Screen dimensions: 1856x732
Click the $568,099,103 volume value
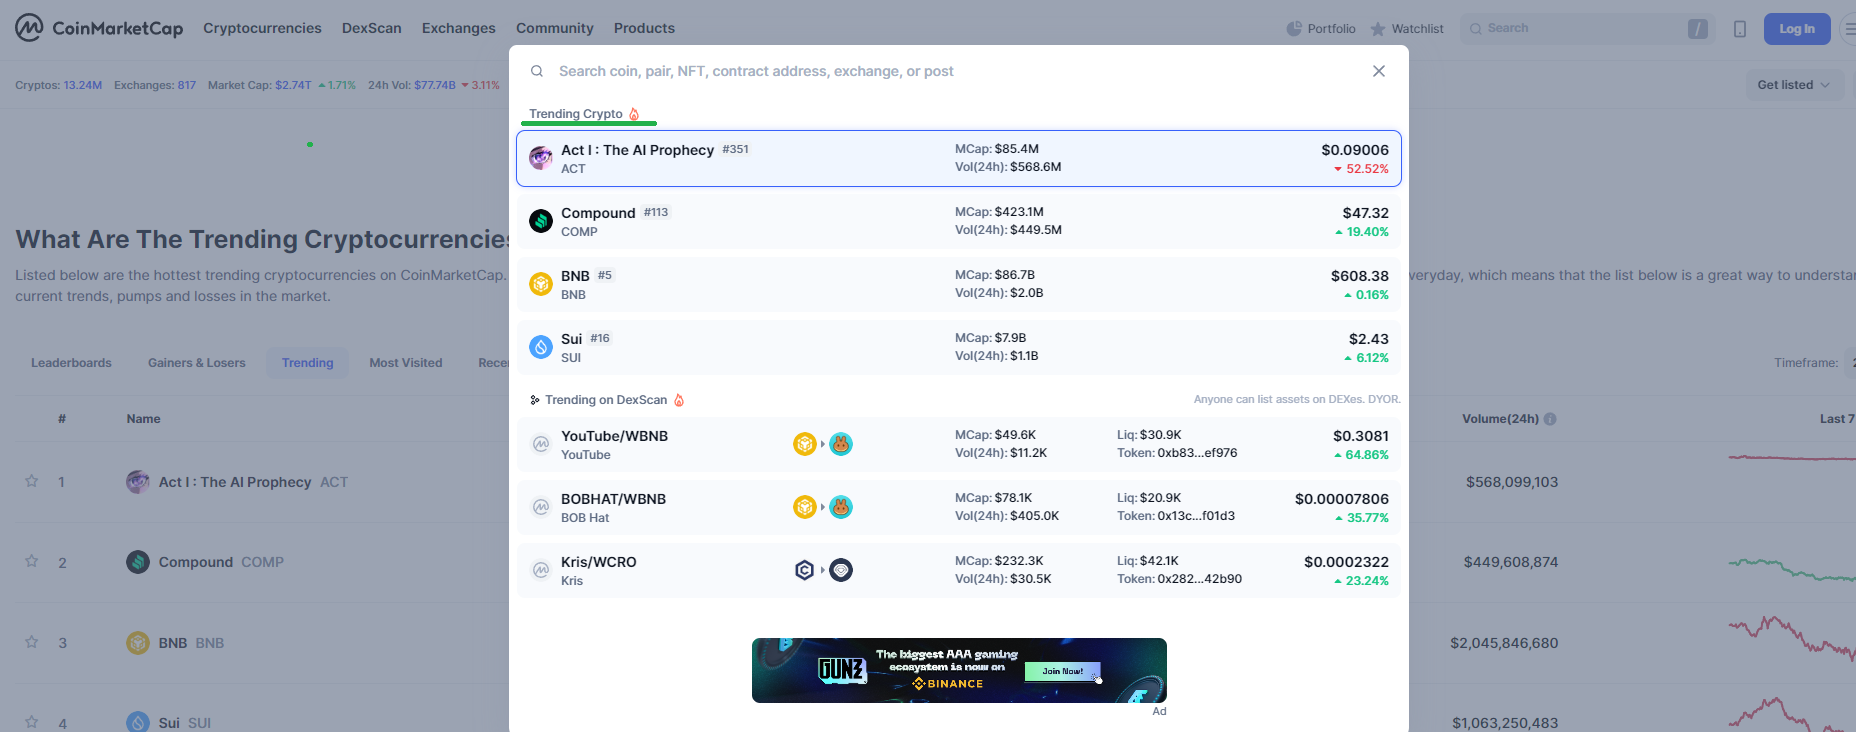coord(1512,482)
